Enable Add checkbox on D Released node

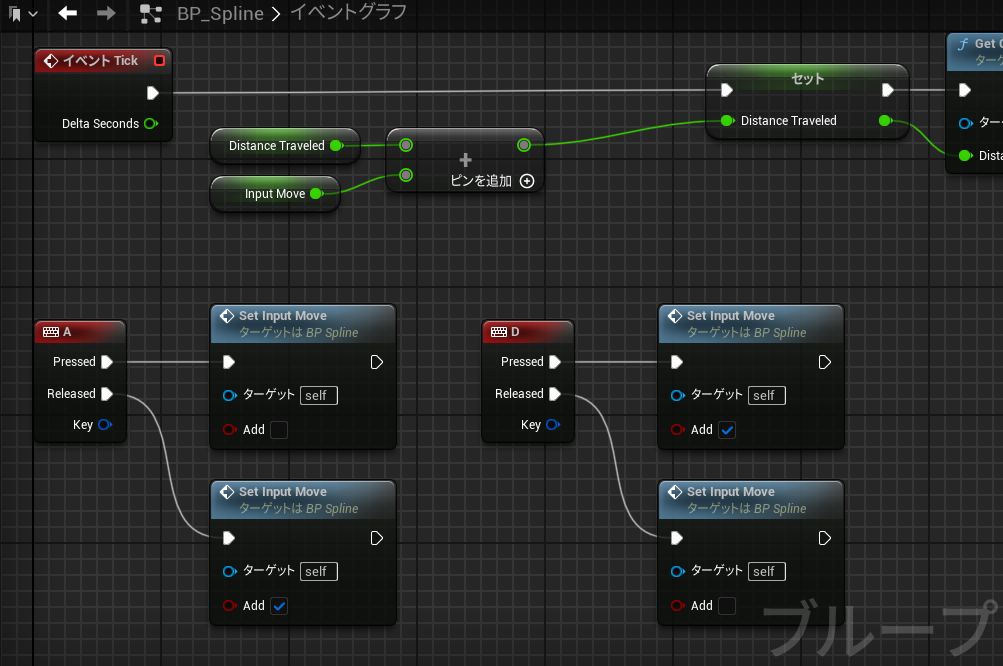[727, 606]
